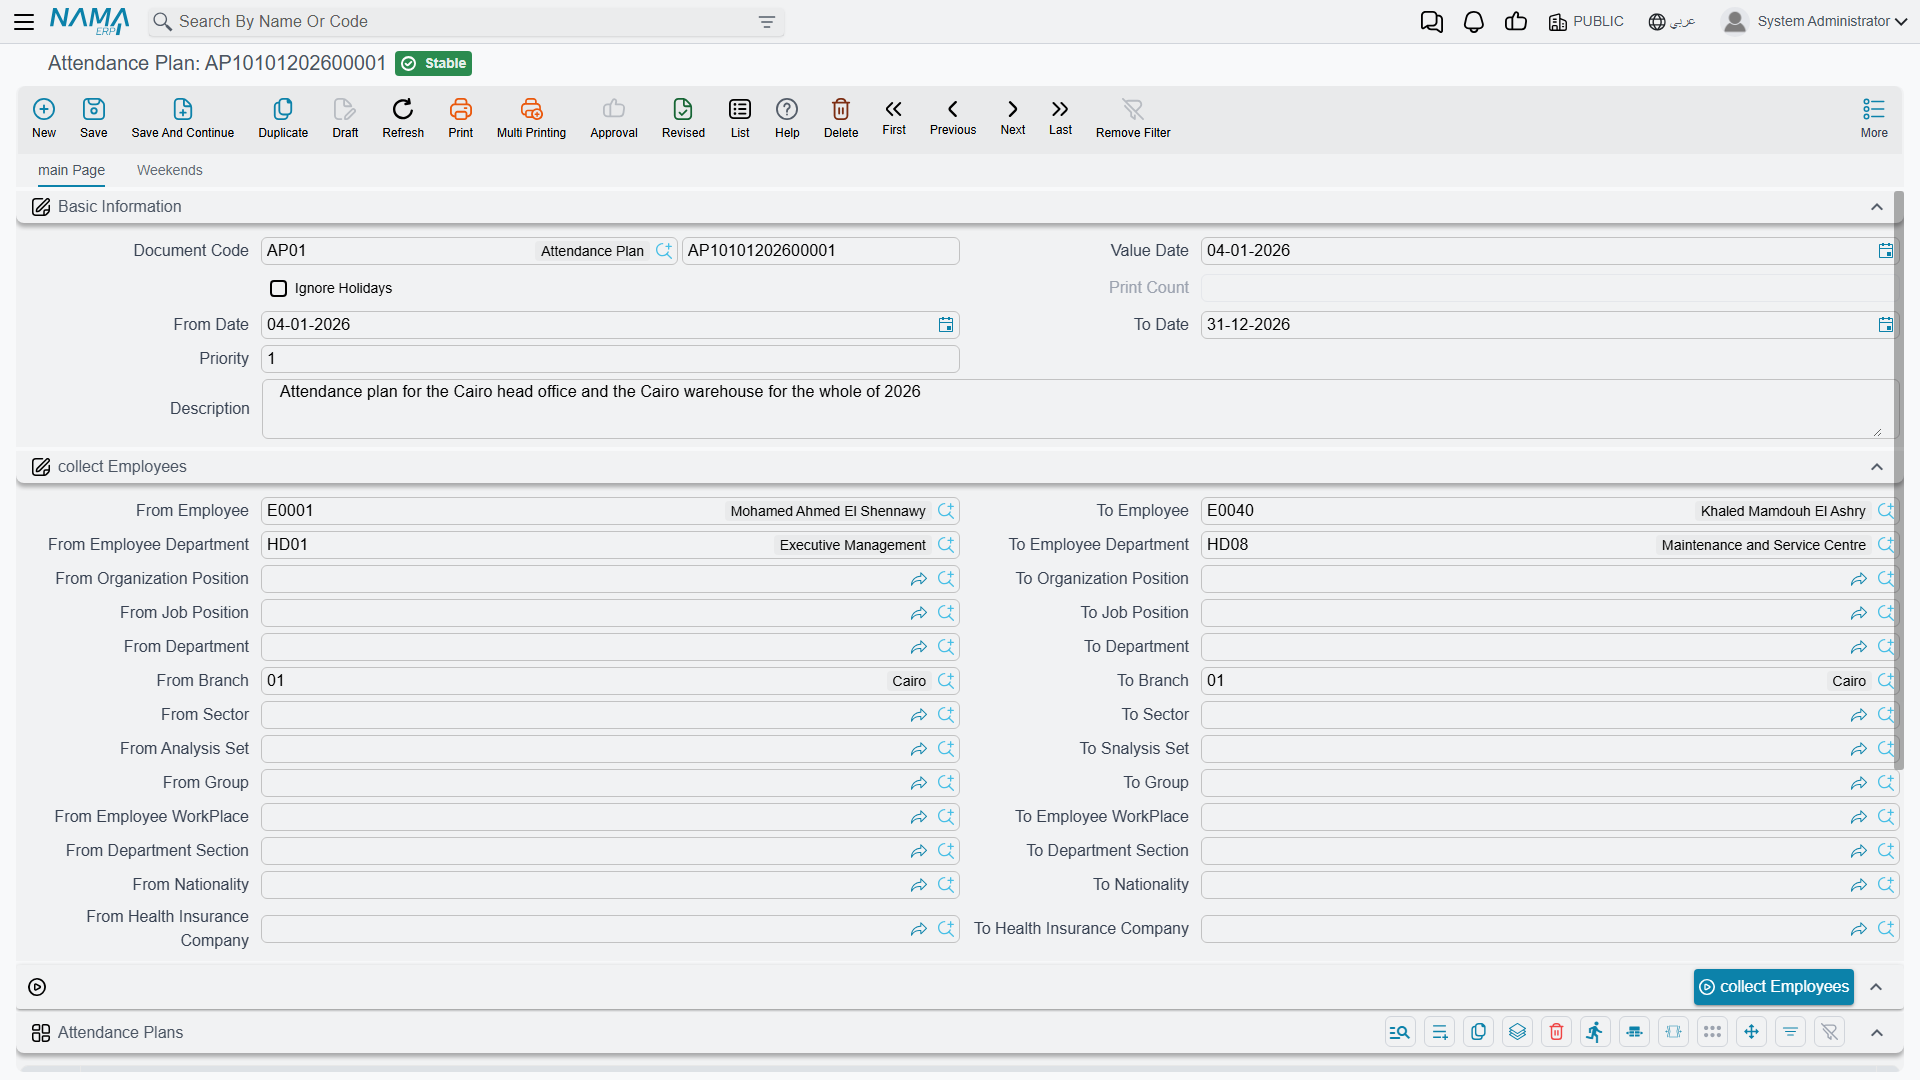Go to the First record
This screenshot has width=1920, height=1080.
tap(894, 117)
